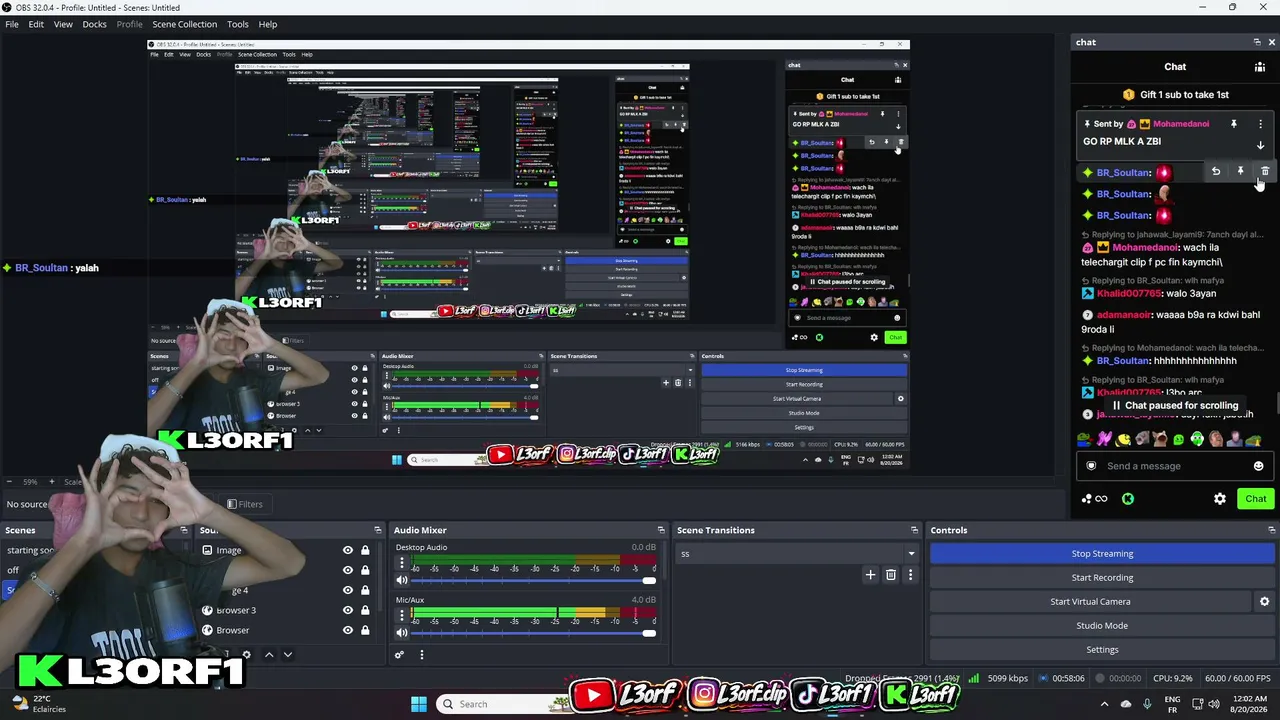Open advanced audio properties gears
The height and width of the screenshot is (720, 1280).
399,655
